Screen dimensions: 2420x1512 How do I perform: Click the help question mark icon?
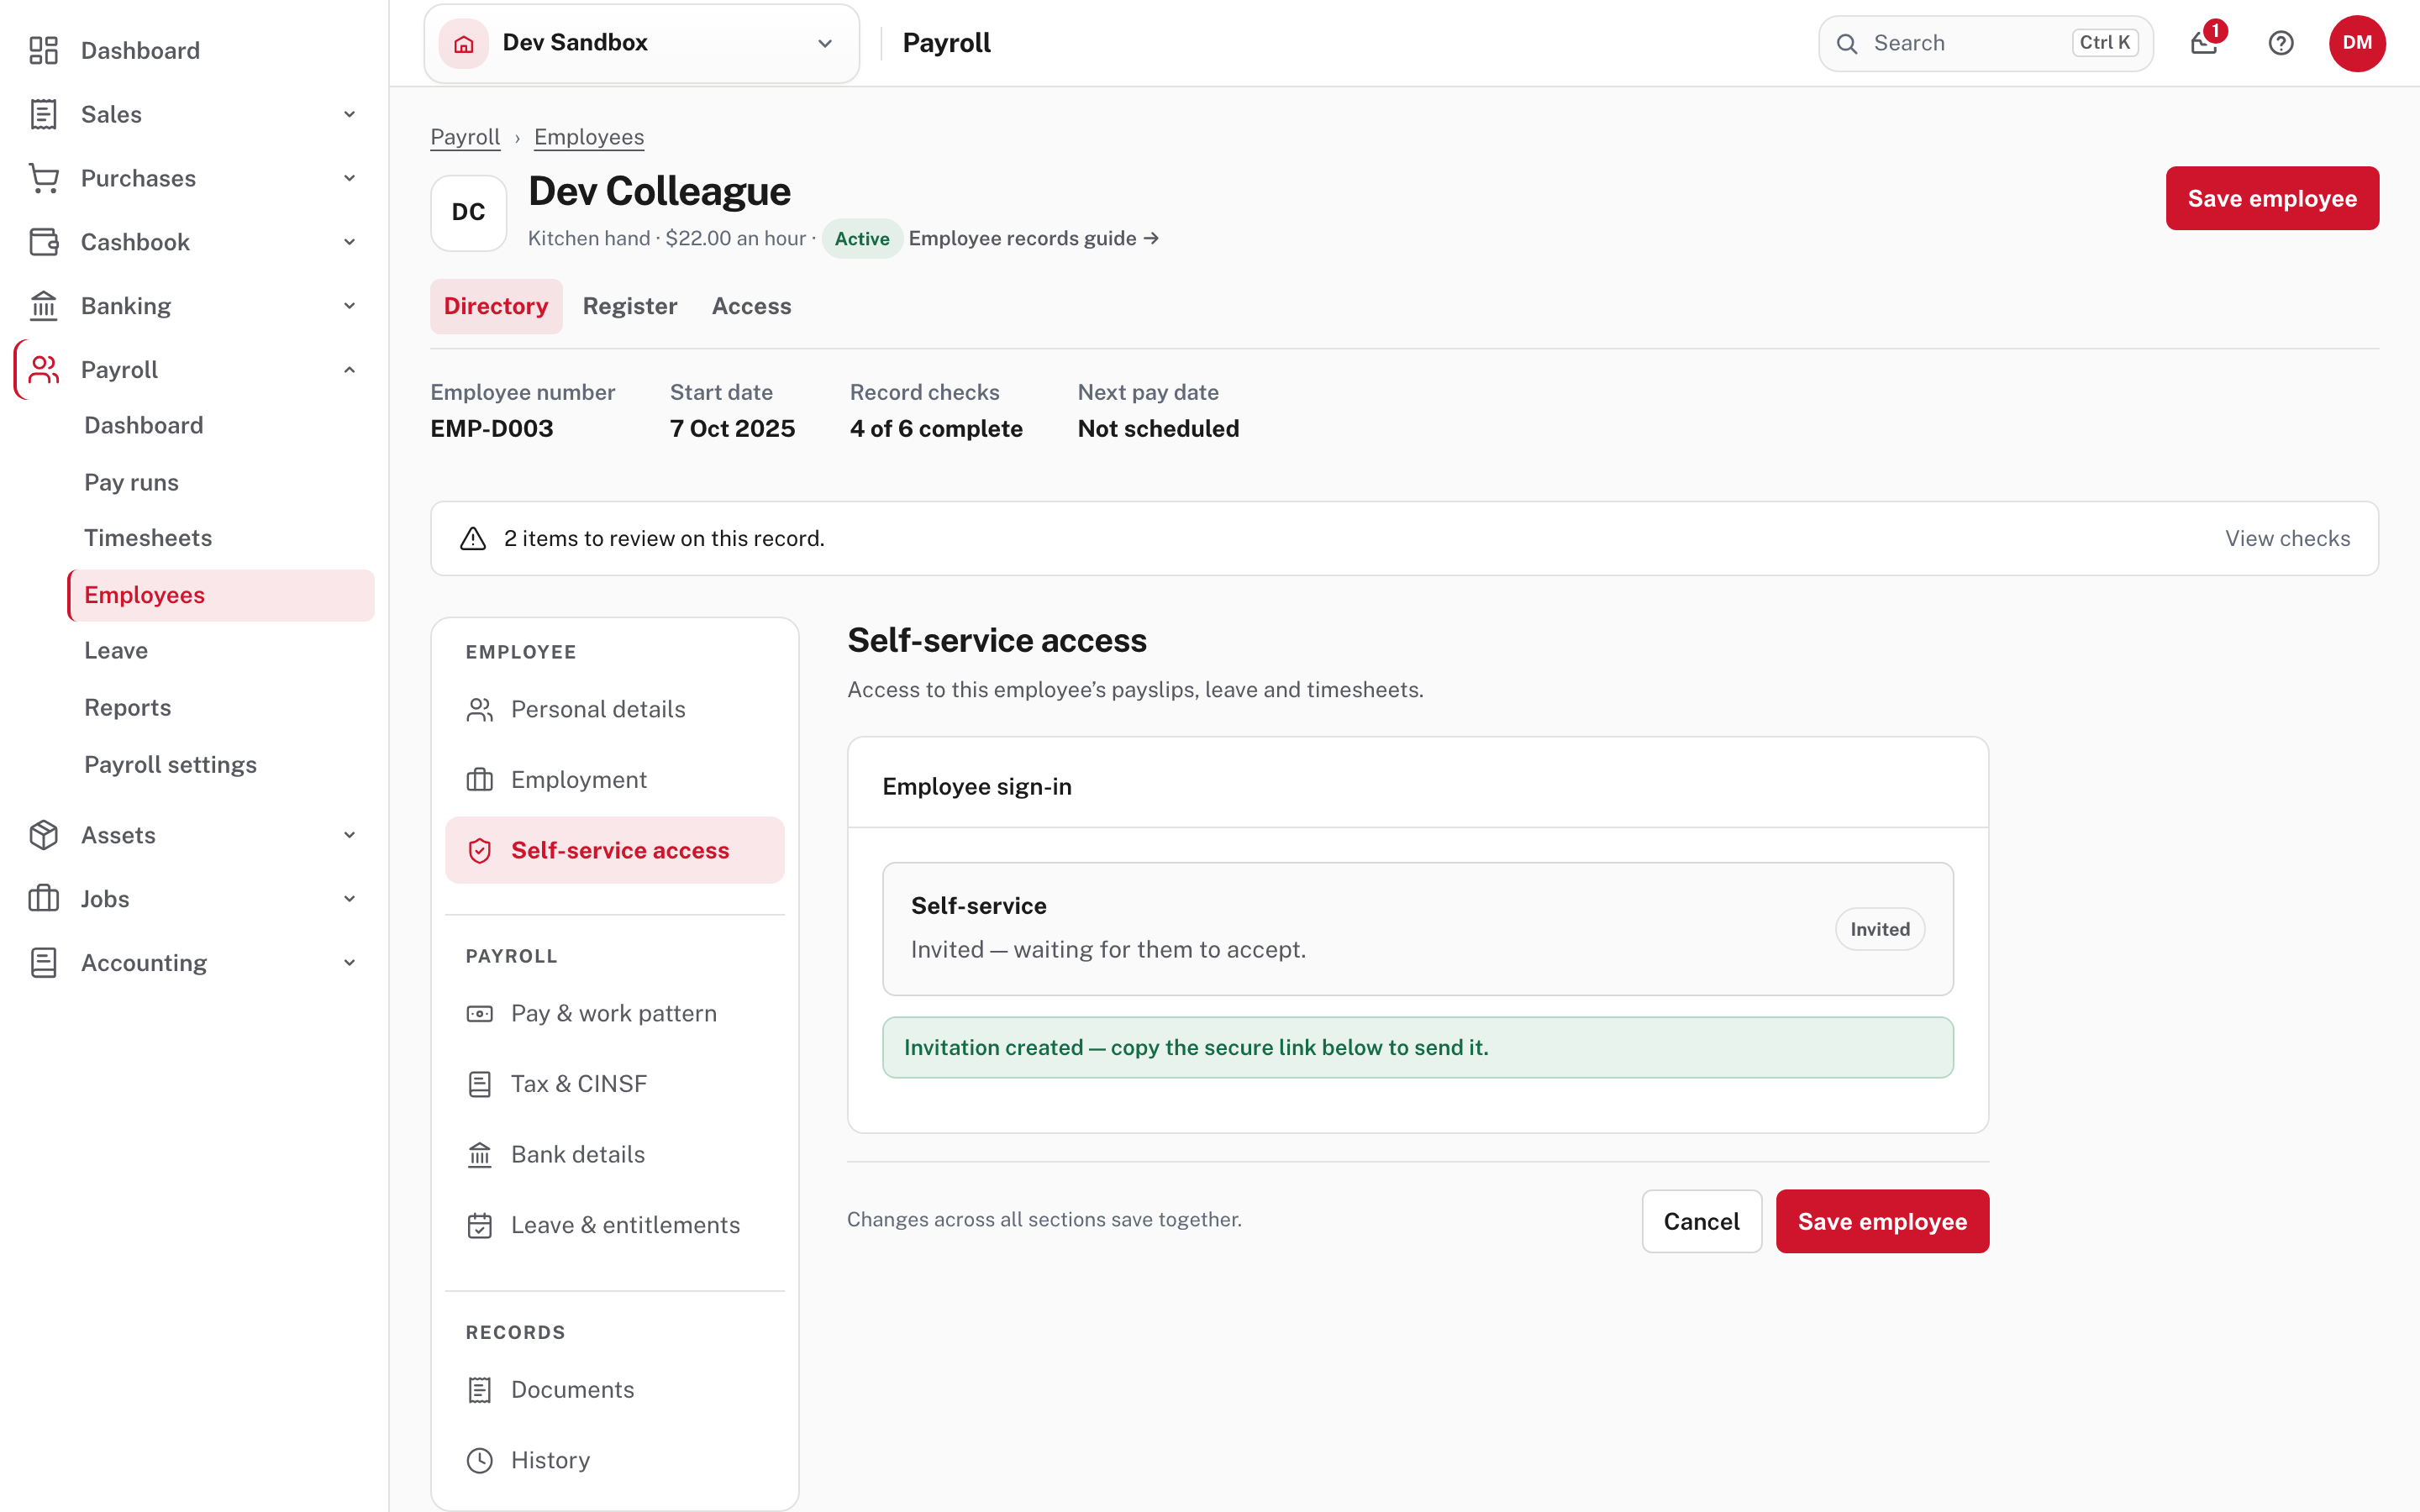pos(2281,43)
